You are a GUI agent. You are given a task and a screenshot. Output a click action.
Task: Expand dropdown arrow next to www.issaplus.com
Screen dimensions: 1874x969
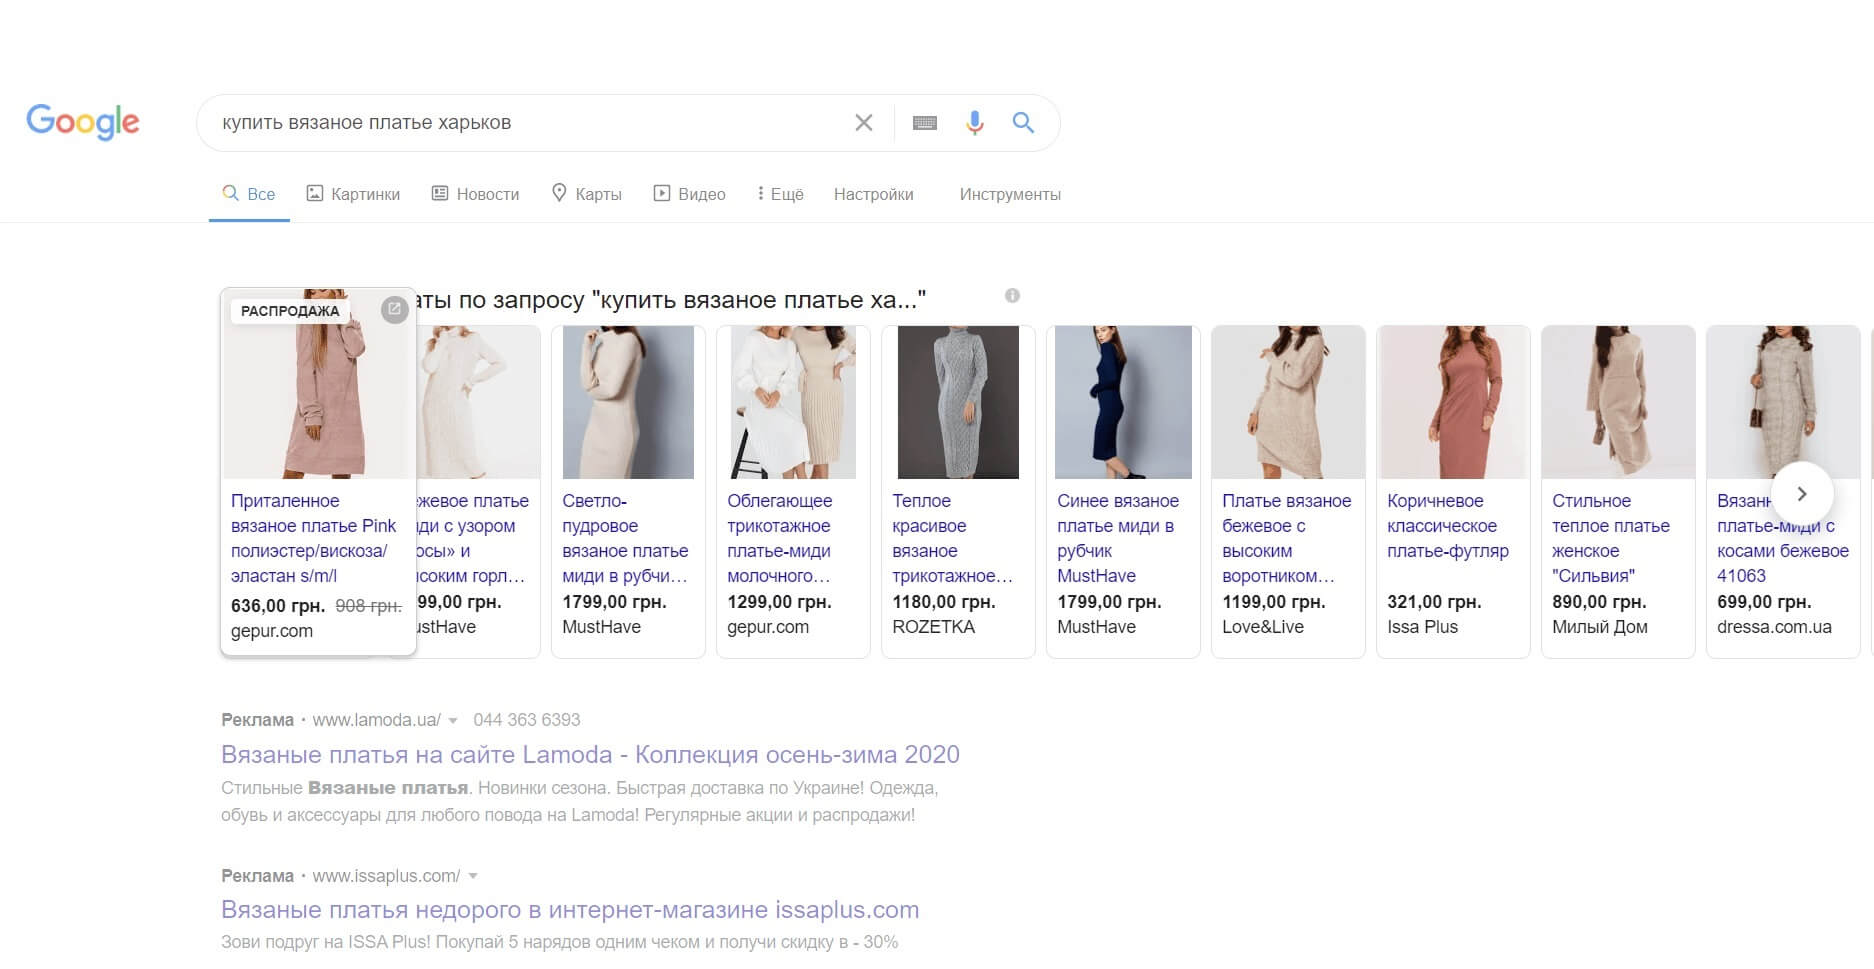(x=473, y=877)
